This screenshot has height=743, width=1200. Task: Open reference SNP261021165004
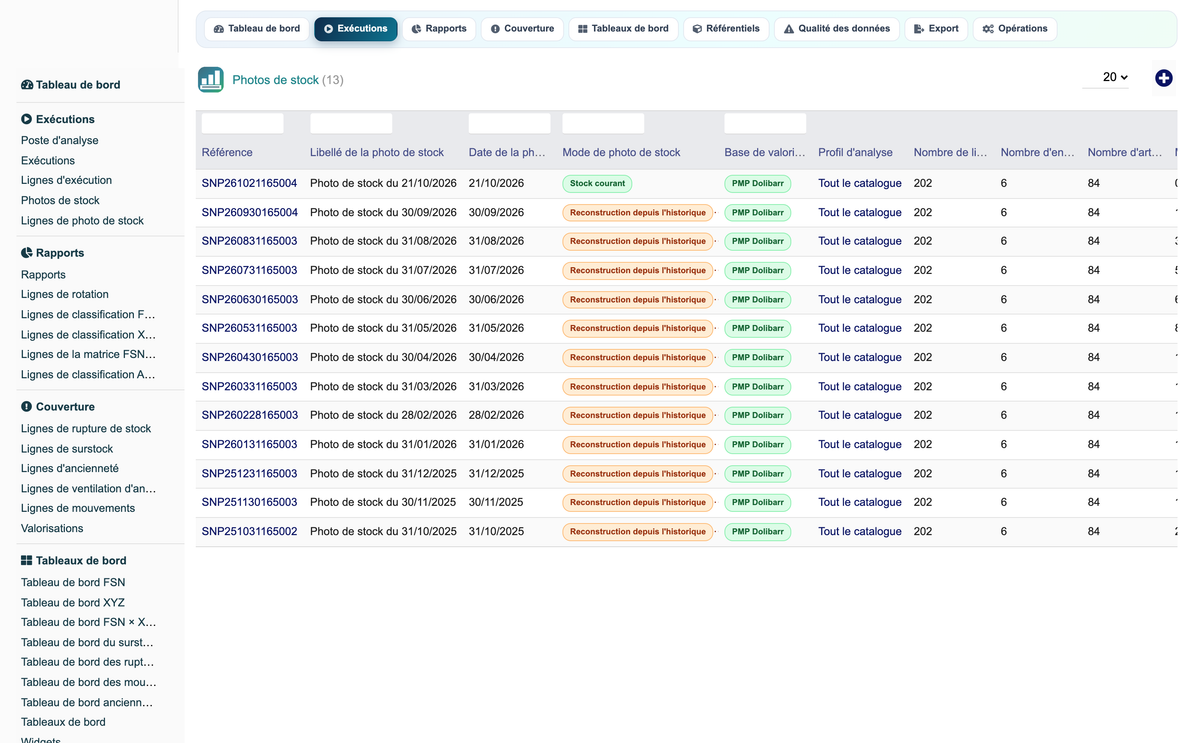[249, 184]
